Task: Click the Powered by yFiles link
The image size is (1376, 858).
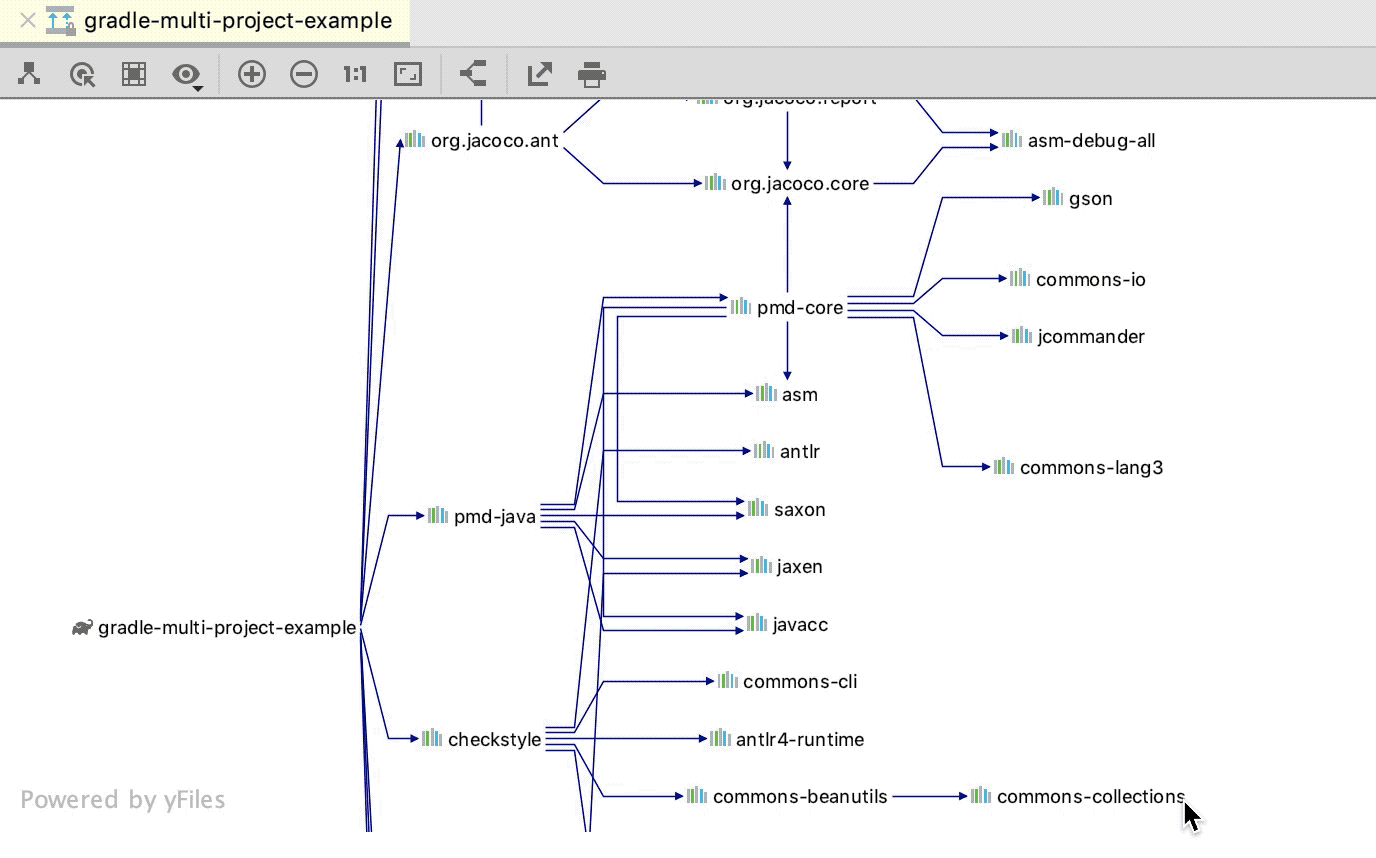Action: click(125, 799)
